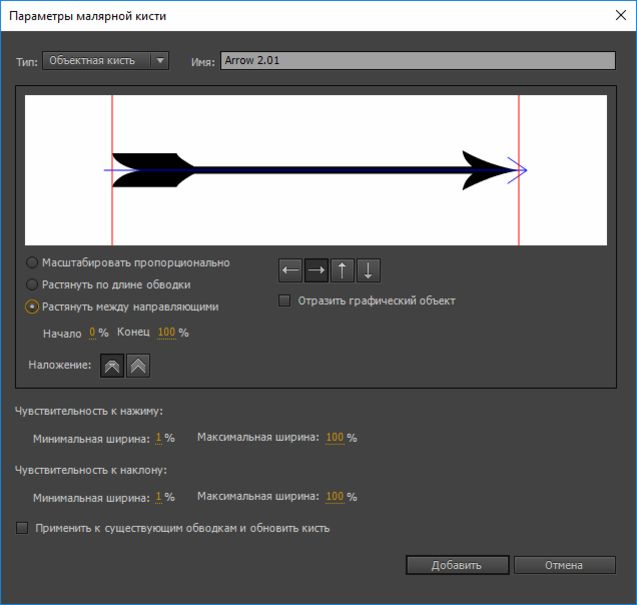Select the second Наложение overlap icon
This screenshot has width=637, height=605.
point(138,366)
